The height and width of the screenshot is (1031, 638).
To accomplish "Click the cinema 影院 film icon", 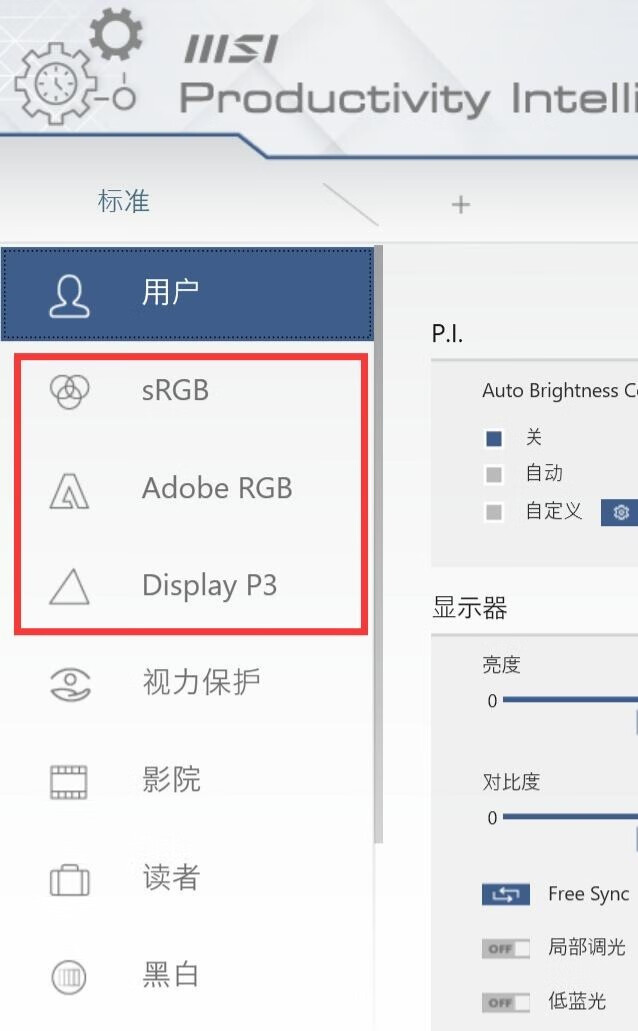I will (69, 782).
